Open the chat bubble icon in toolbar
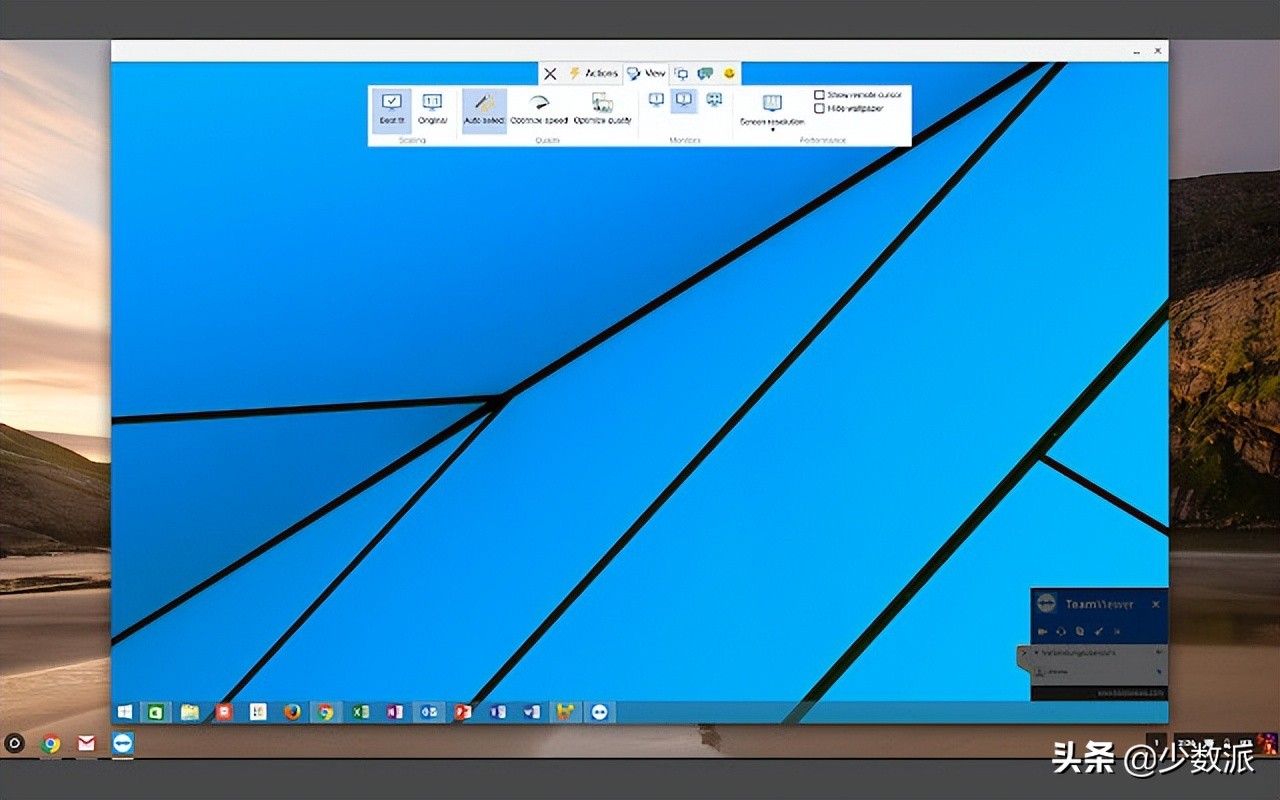 [x=705, y=73]
